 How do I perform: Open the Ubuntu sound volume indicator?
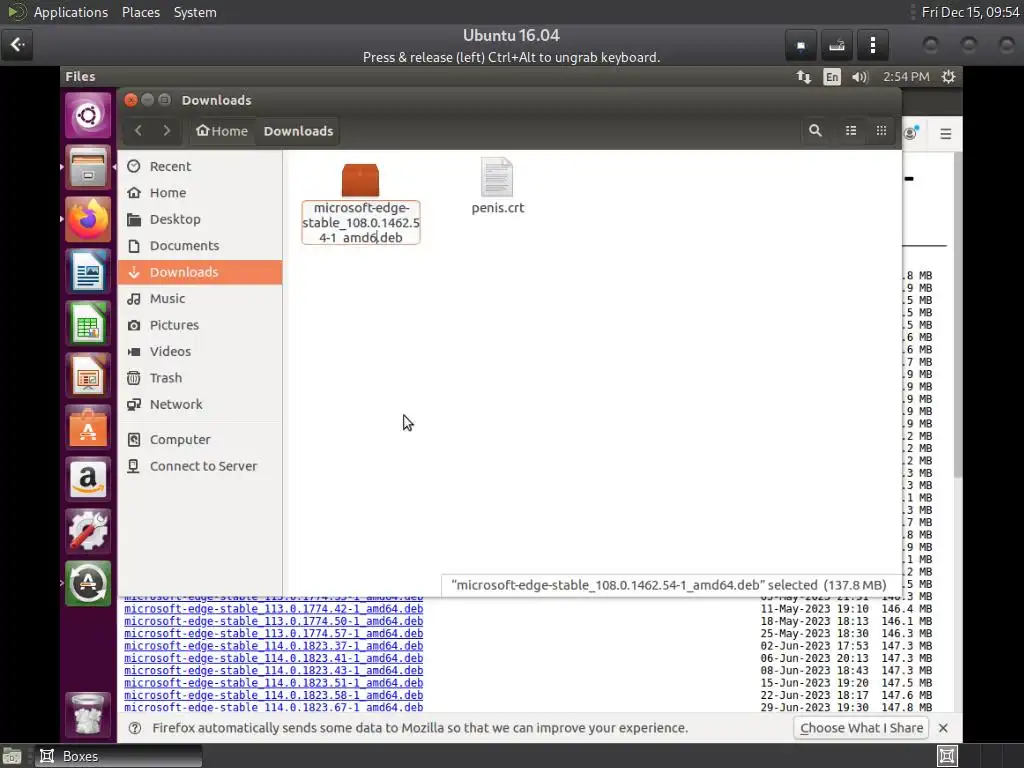[x=859, y=77]
